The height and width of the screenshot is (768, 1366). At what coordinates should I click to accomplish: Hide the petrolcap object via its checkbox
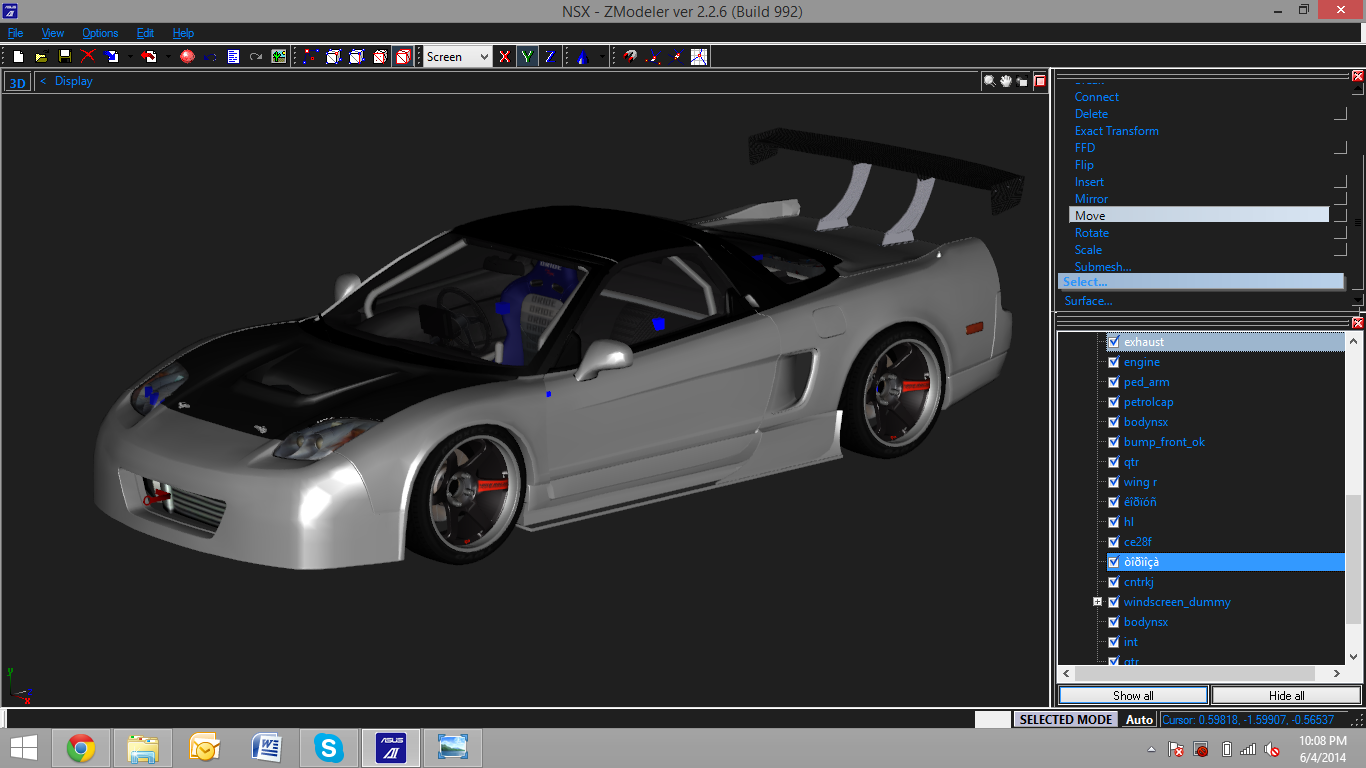tap(1113, 402)
